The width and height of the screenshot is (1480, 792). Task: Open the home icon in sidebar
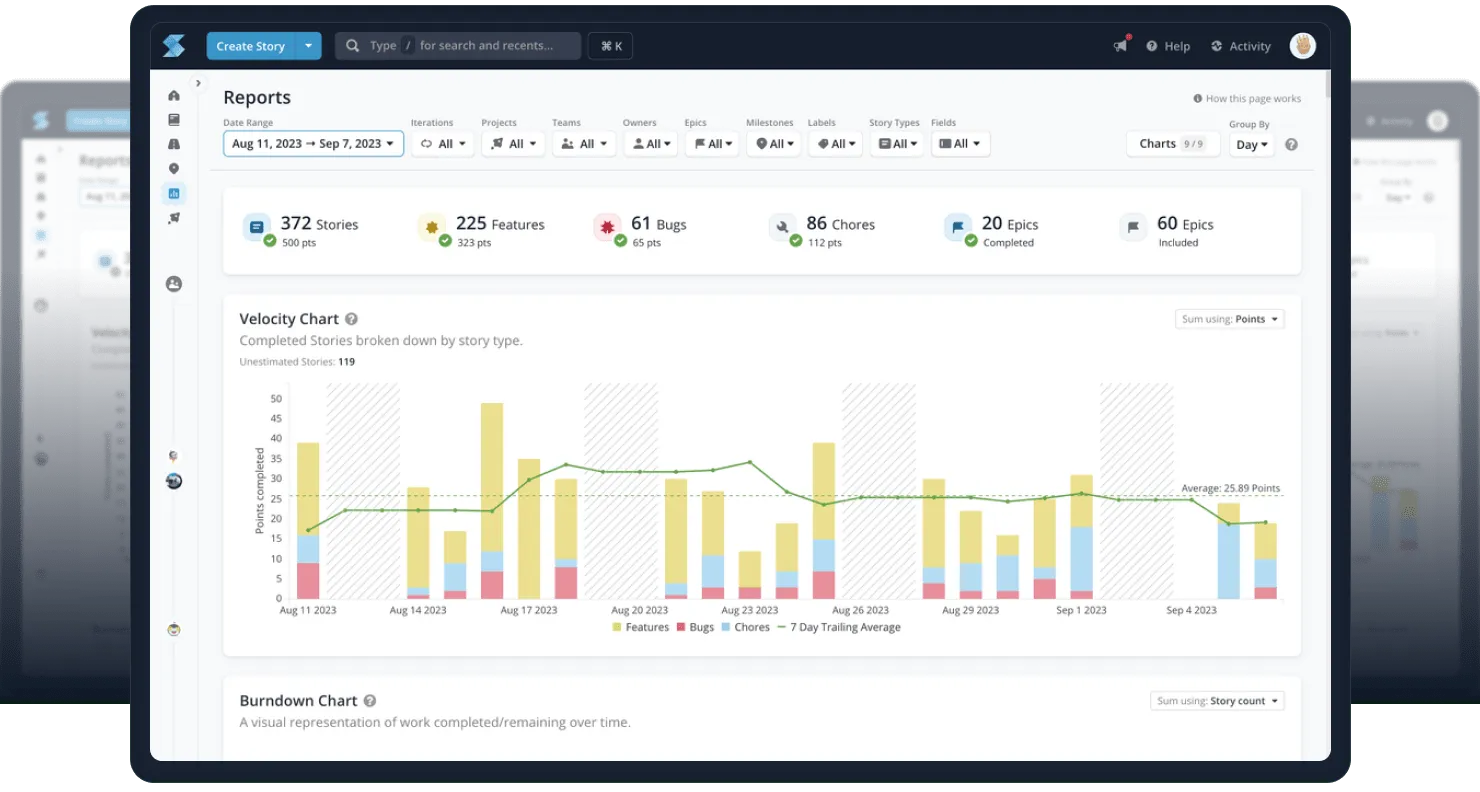tap(174, 95)
